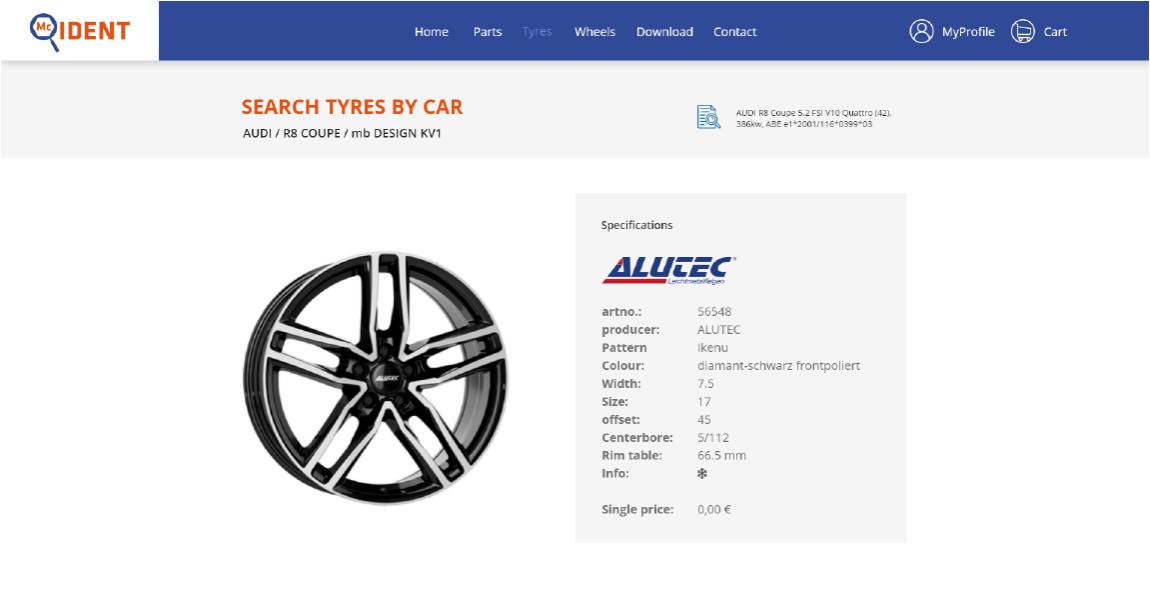Select the article number 56548
The height and width of the screenshot is (600, 1150).
click(714, 312)
